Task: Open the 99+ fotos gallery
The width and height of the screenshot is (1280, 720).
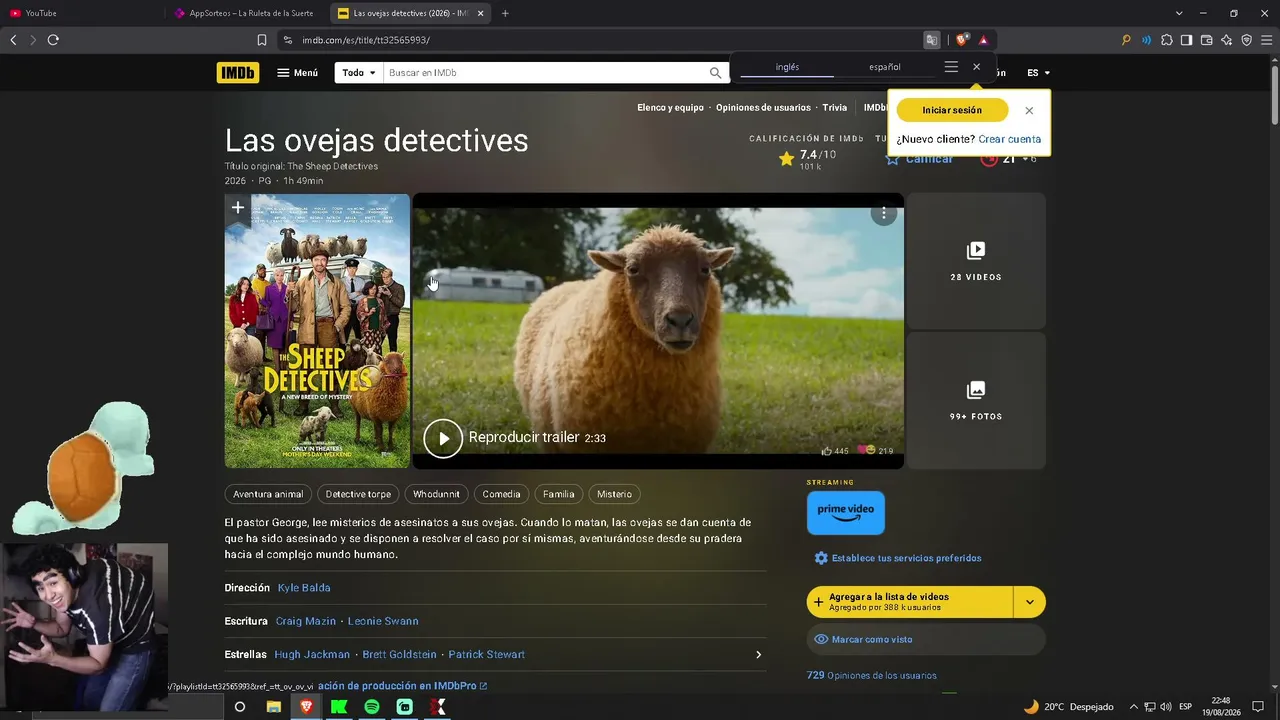Action: 976,400
